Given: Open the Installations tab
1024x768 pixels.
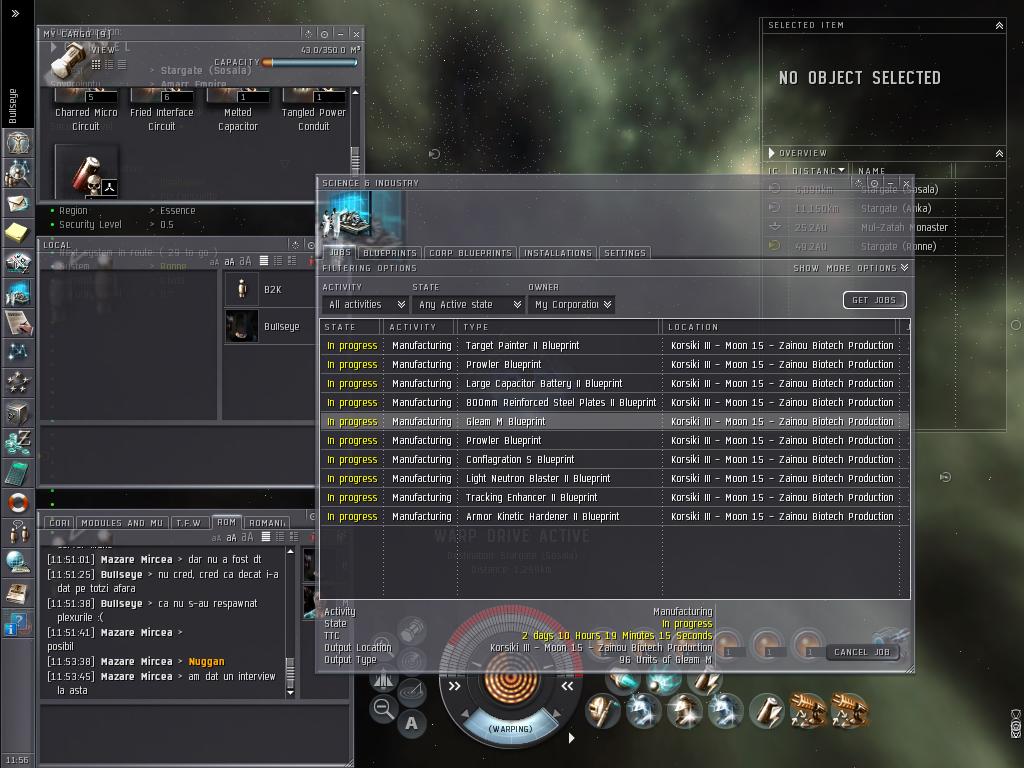Looking at the screenshot, I should click(x=558, y=253).
